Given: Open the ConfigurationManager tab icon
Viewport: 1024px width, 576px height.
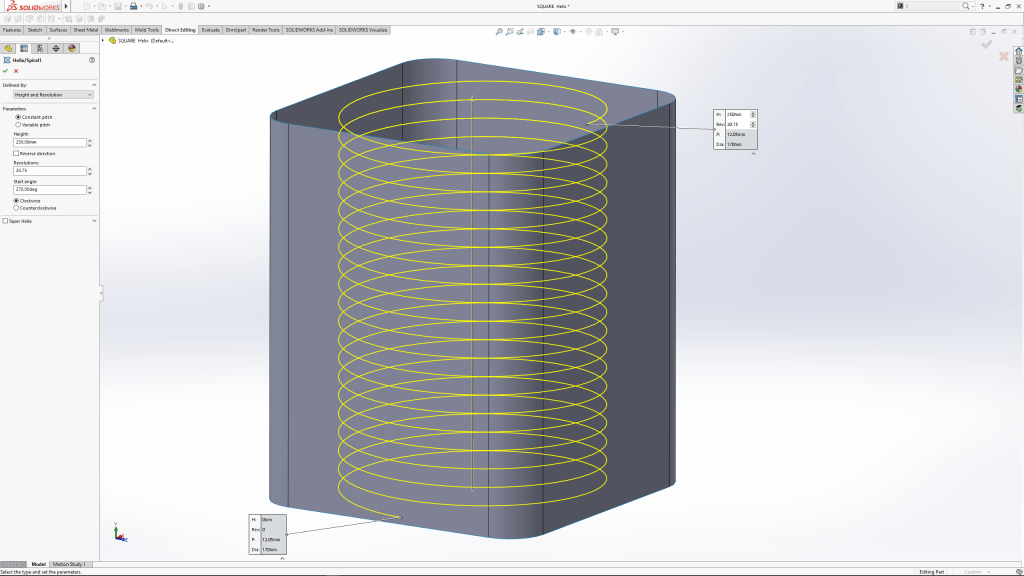Looking at the screenshot, I should (39, 48).
